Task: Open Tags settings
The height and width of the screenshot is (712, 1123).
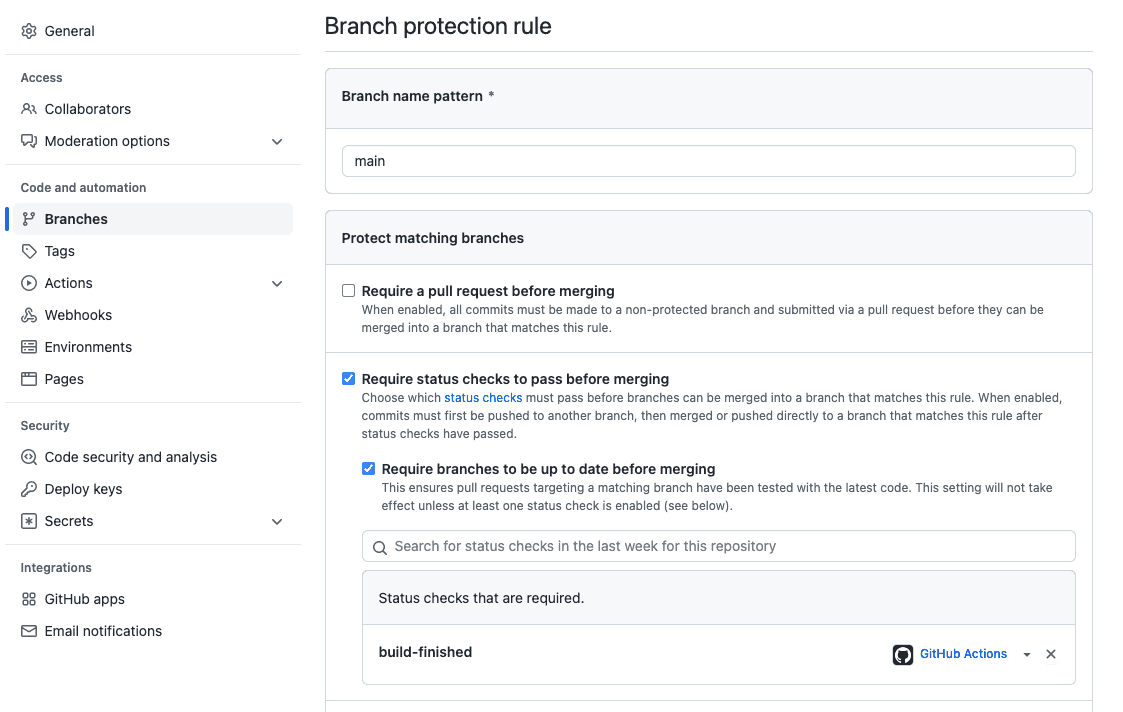Action: tap(59, 251)
